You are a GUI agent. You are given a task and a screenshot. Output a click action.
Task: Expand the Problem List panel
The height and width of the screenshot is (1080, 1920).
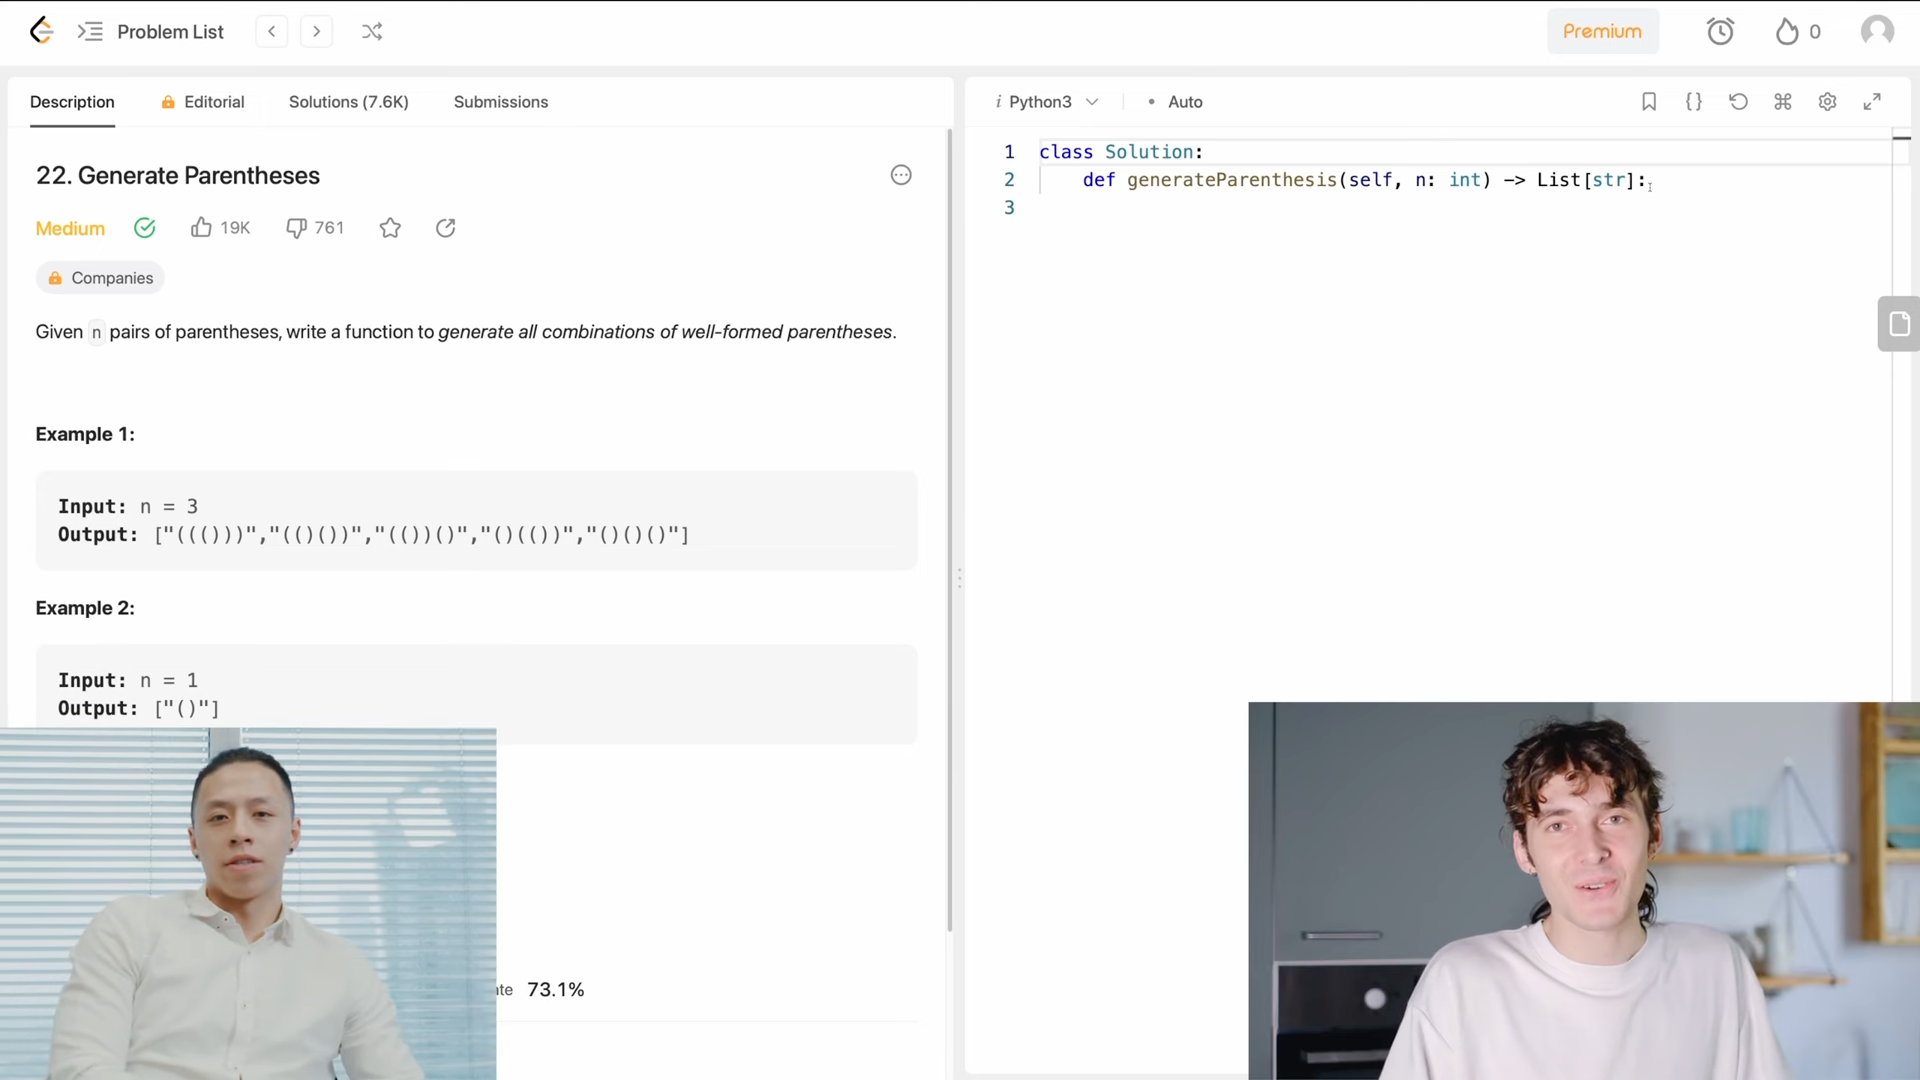point(152,31)
